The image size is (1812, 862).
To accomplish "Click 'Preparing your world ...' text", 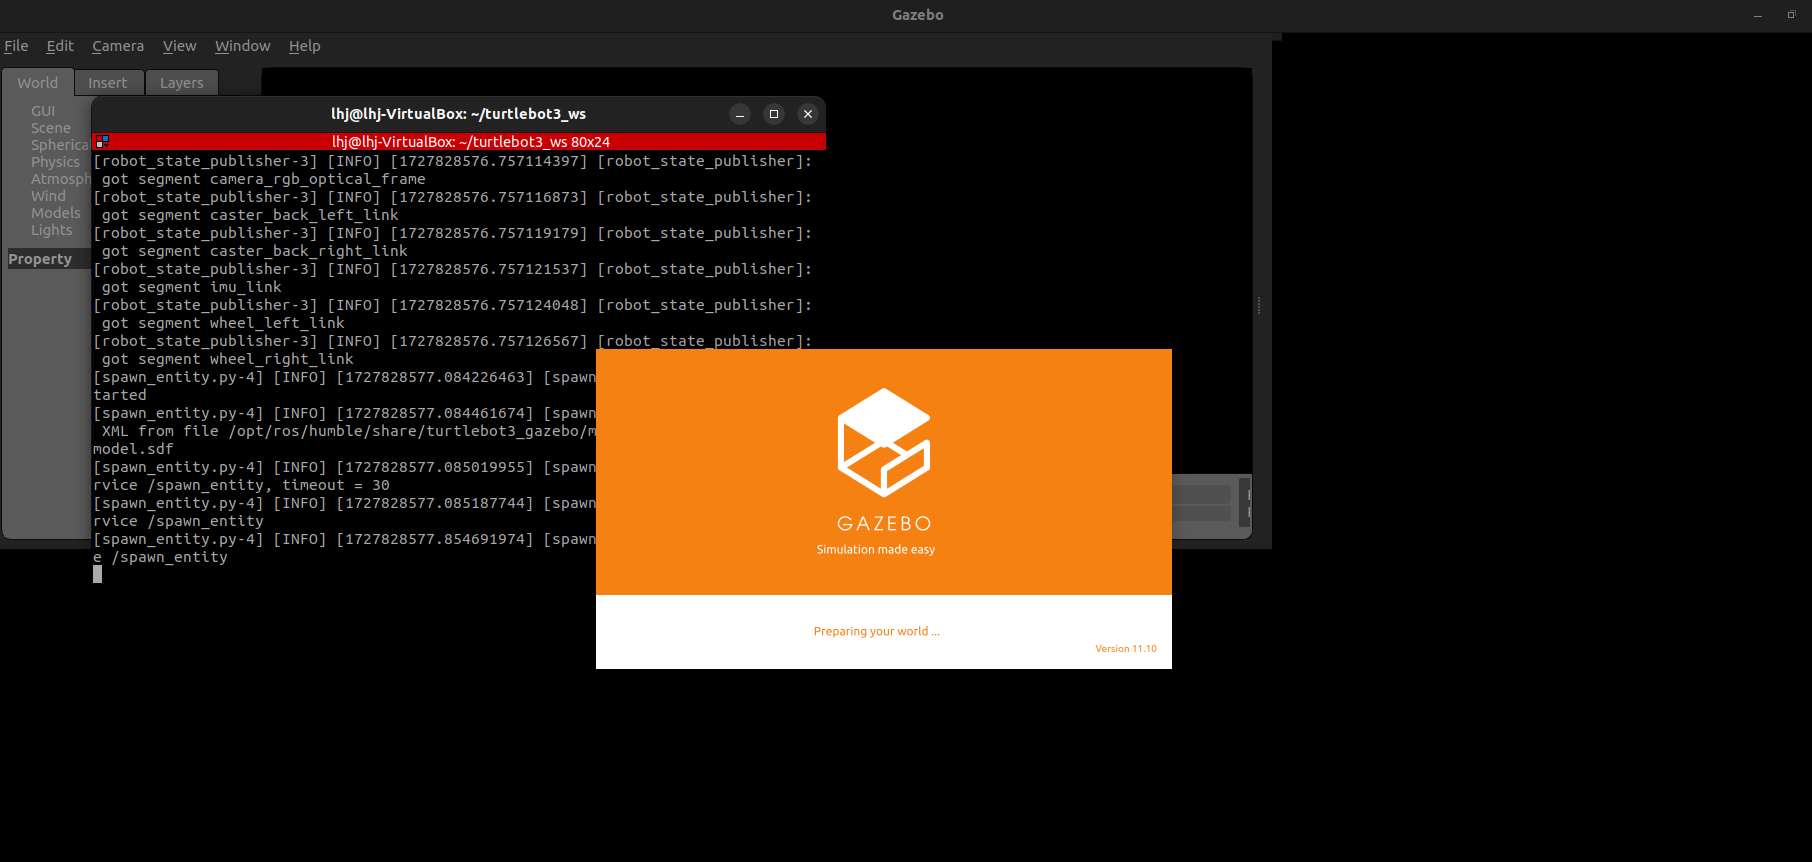I will coord(877,631).
